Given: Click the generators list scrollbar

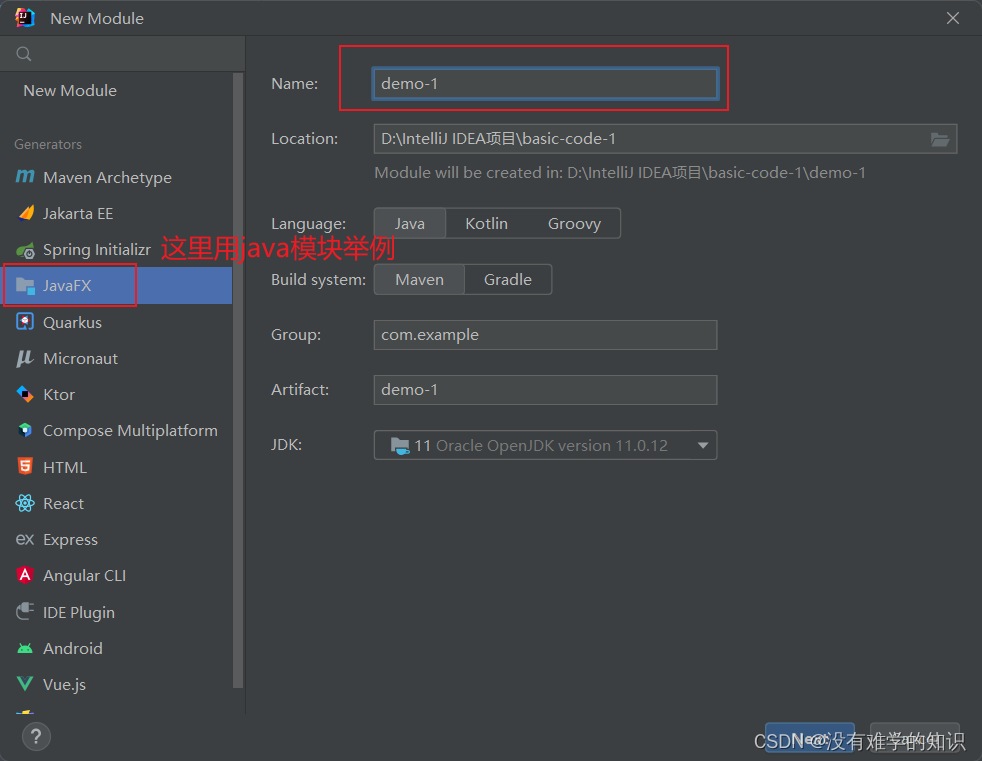Looking at the screenshot, I should [x=237, y=381].
